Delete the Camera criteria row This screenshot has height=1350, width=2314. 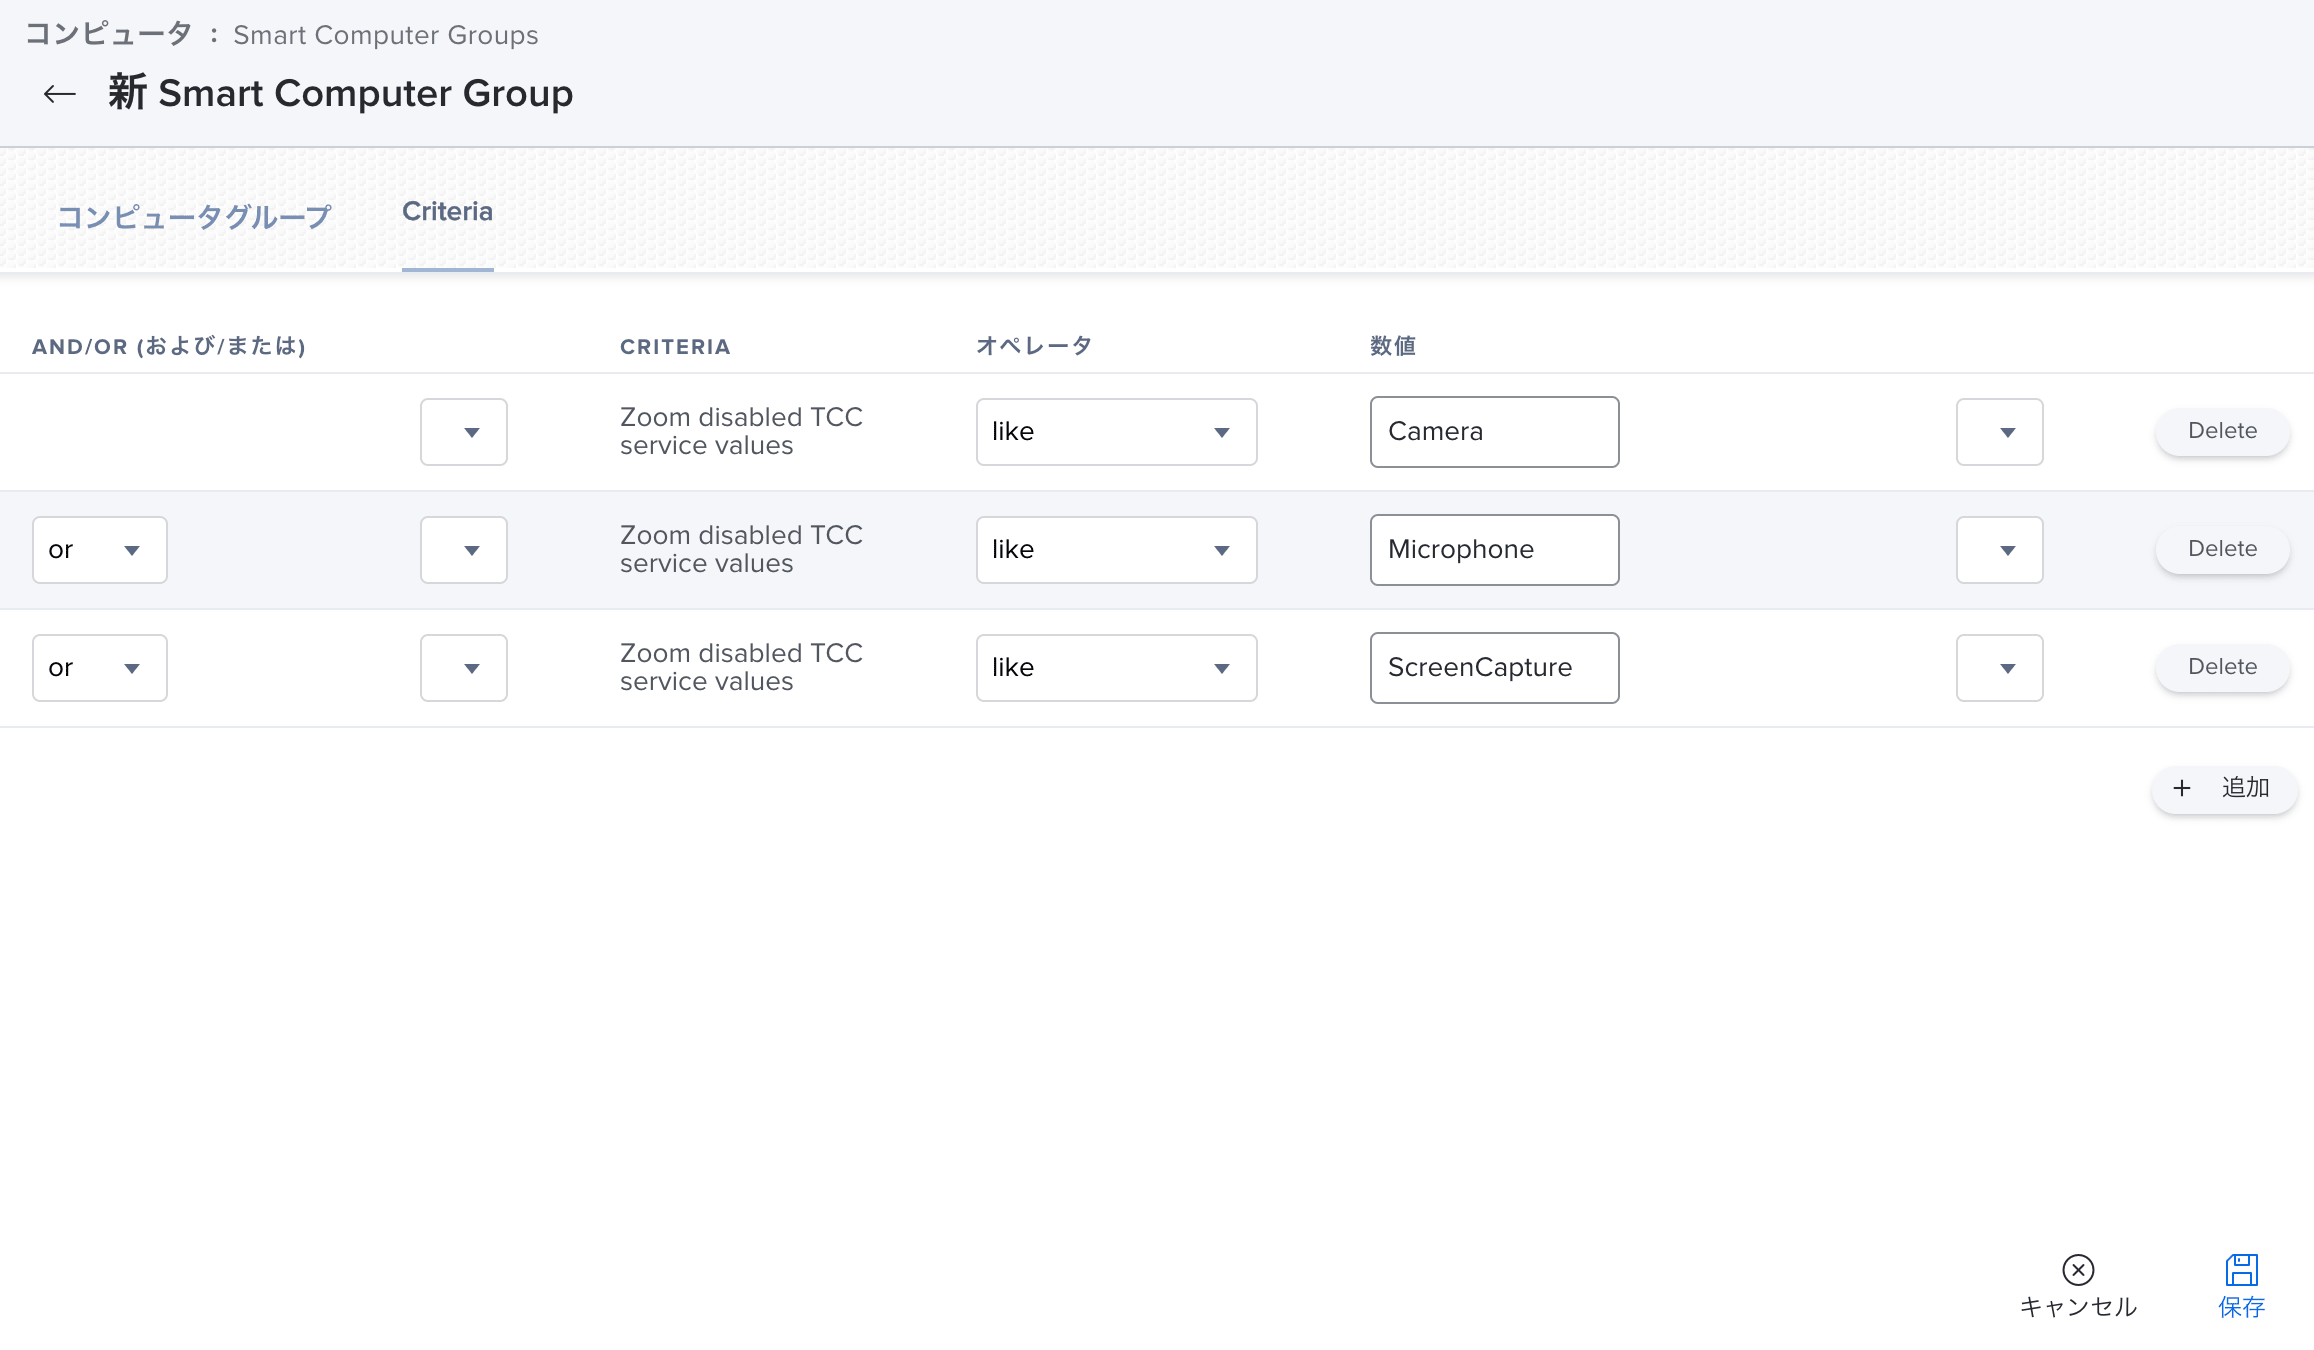coord(2222,431)
